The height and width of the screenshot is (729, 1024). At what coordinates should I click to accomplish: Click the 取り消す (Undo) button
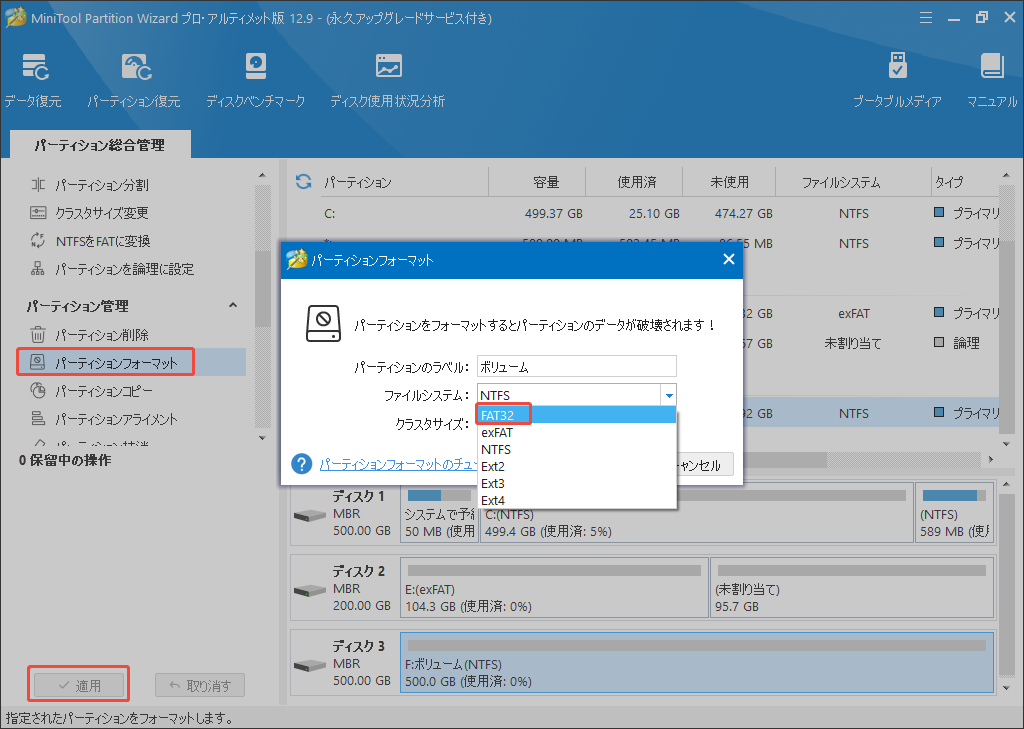click(200, 685)
